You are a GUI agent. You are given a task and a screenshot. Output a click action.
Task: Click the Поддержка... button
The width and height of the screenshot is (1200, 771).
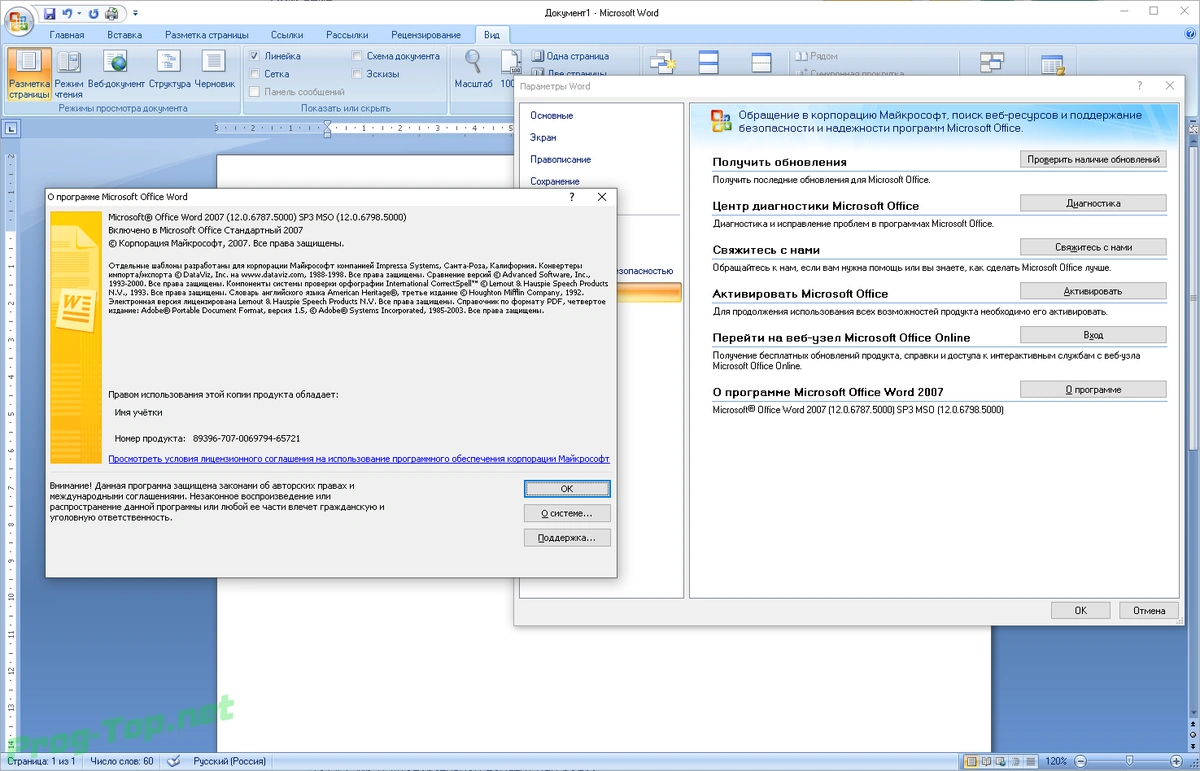[x=567, y=537]
